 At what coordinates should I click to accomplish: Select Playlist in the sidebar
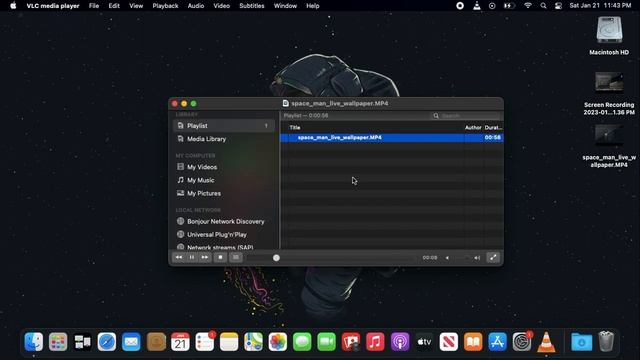click(224, 126)
